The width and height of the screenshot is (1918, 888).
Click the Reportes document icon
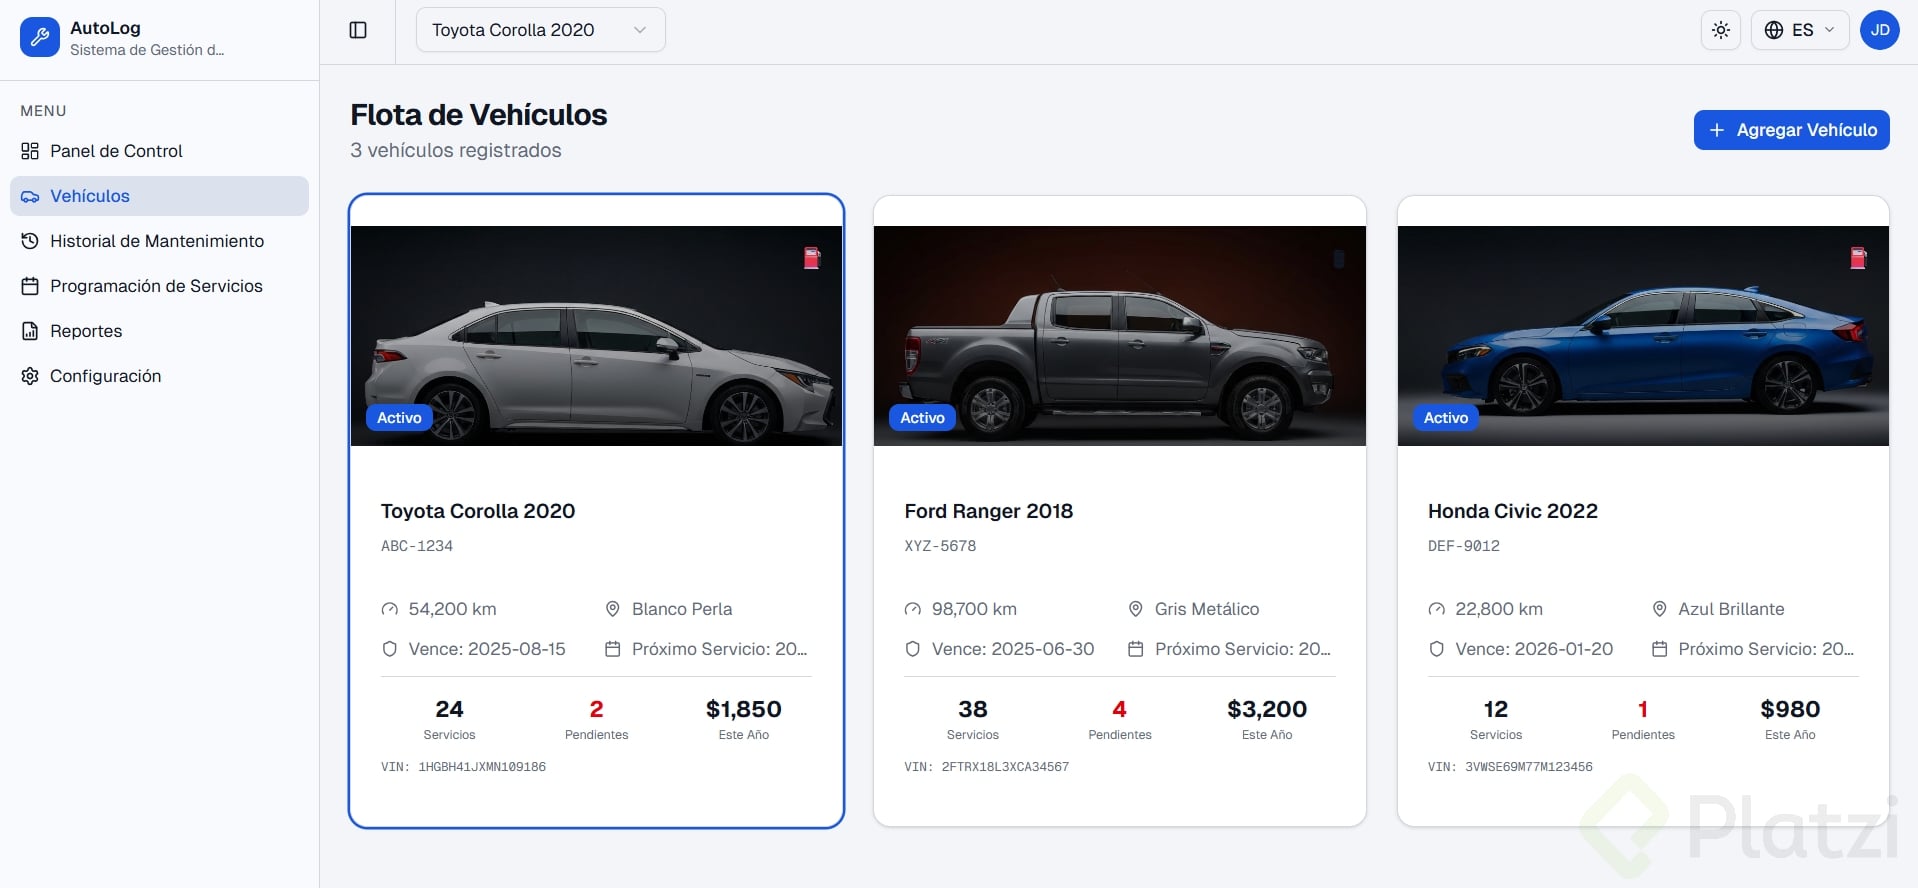point(30,331)
